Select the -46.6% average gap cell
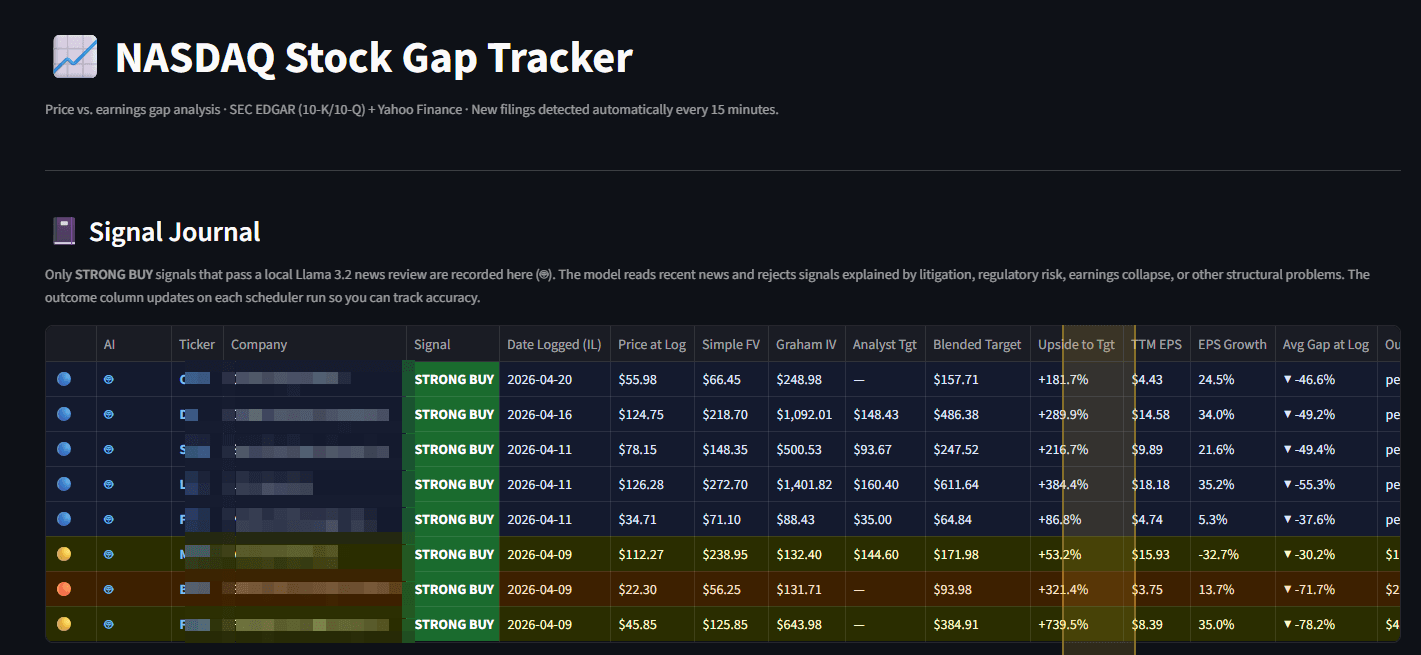 click(1326, 379)
